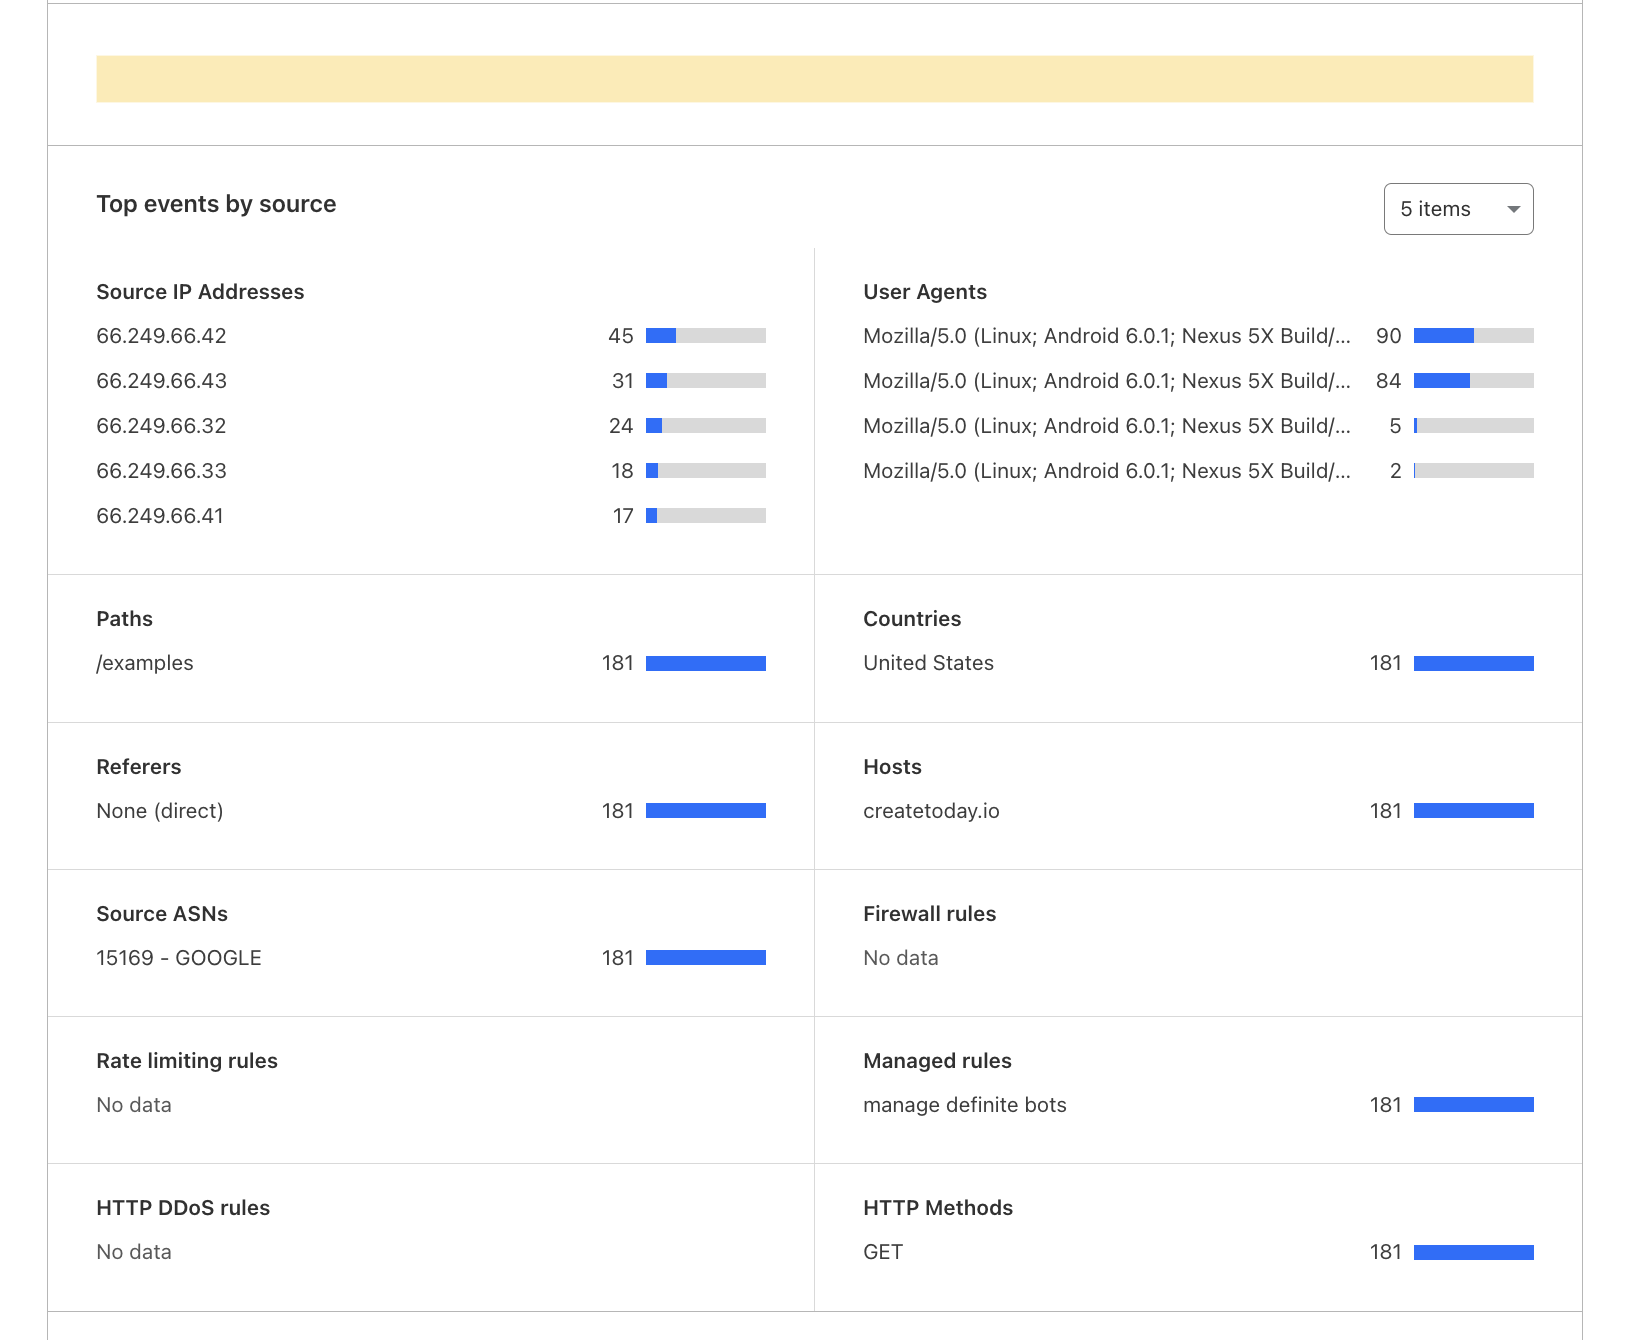
Task: Choose IP address 66.249.66.32 entry
Action: (161, 426)
